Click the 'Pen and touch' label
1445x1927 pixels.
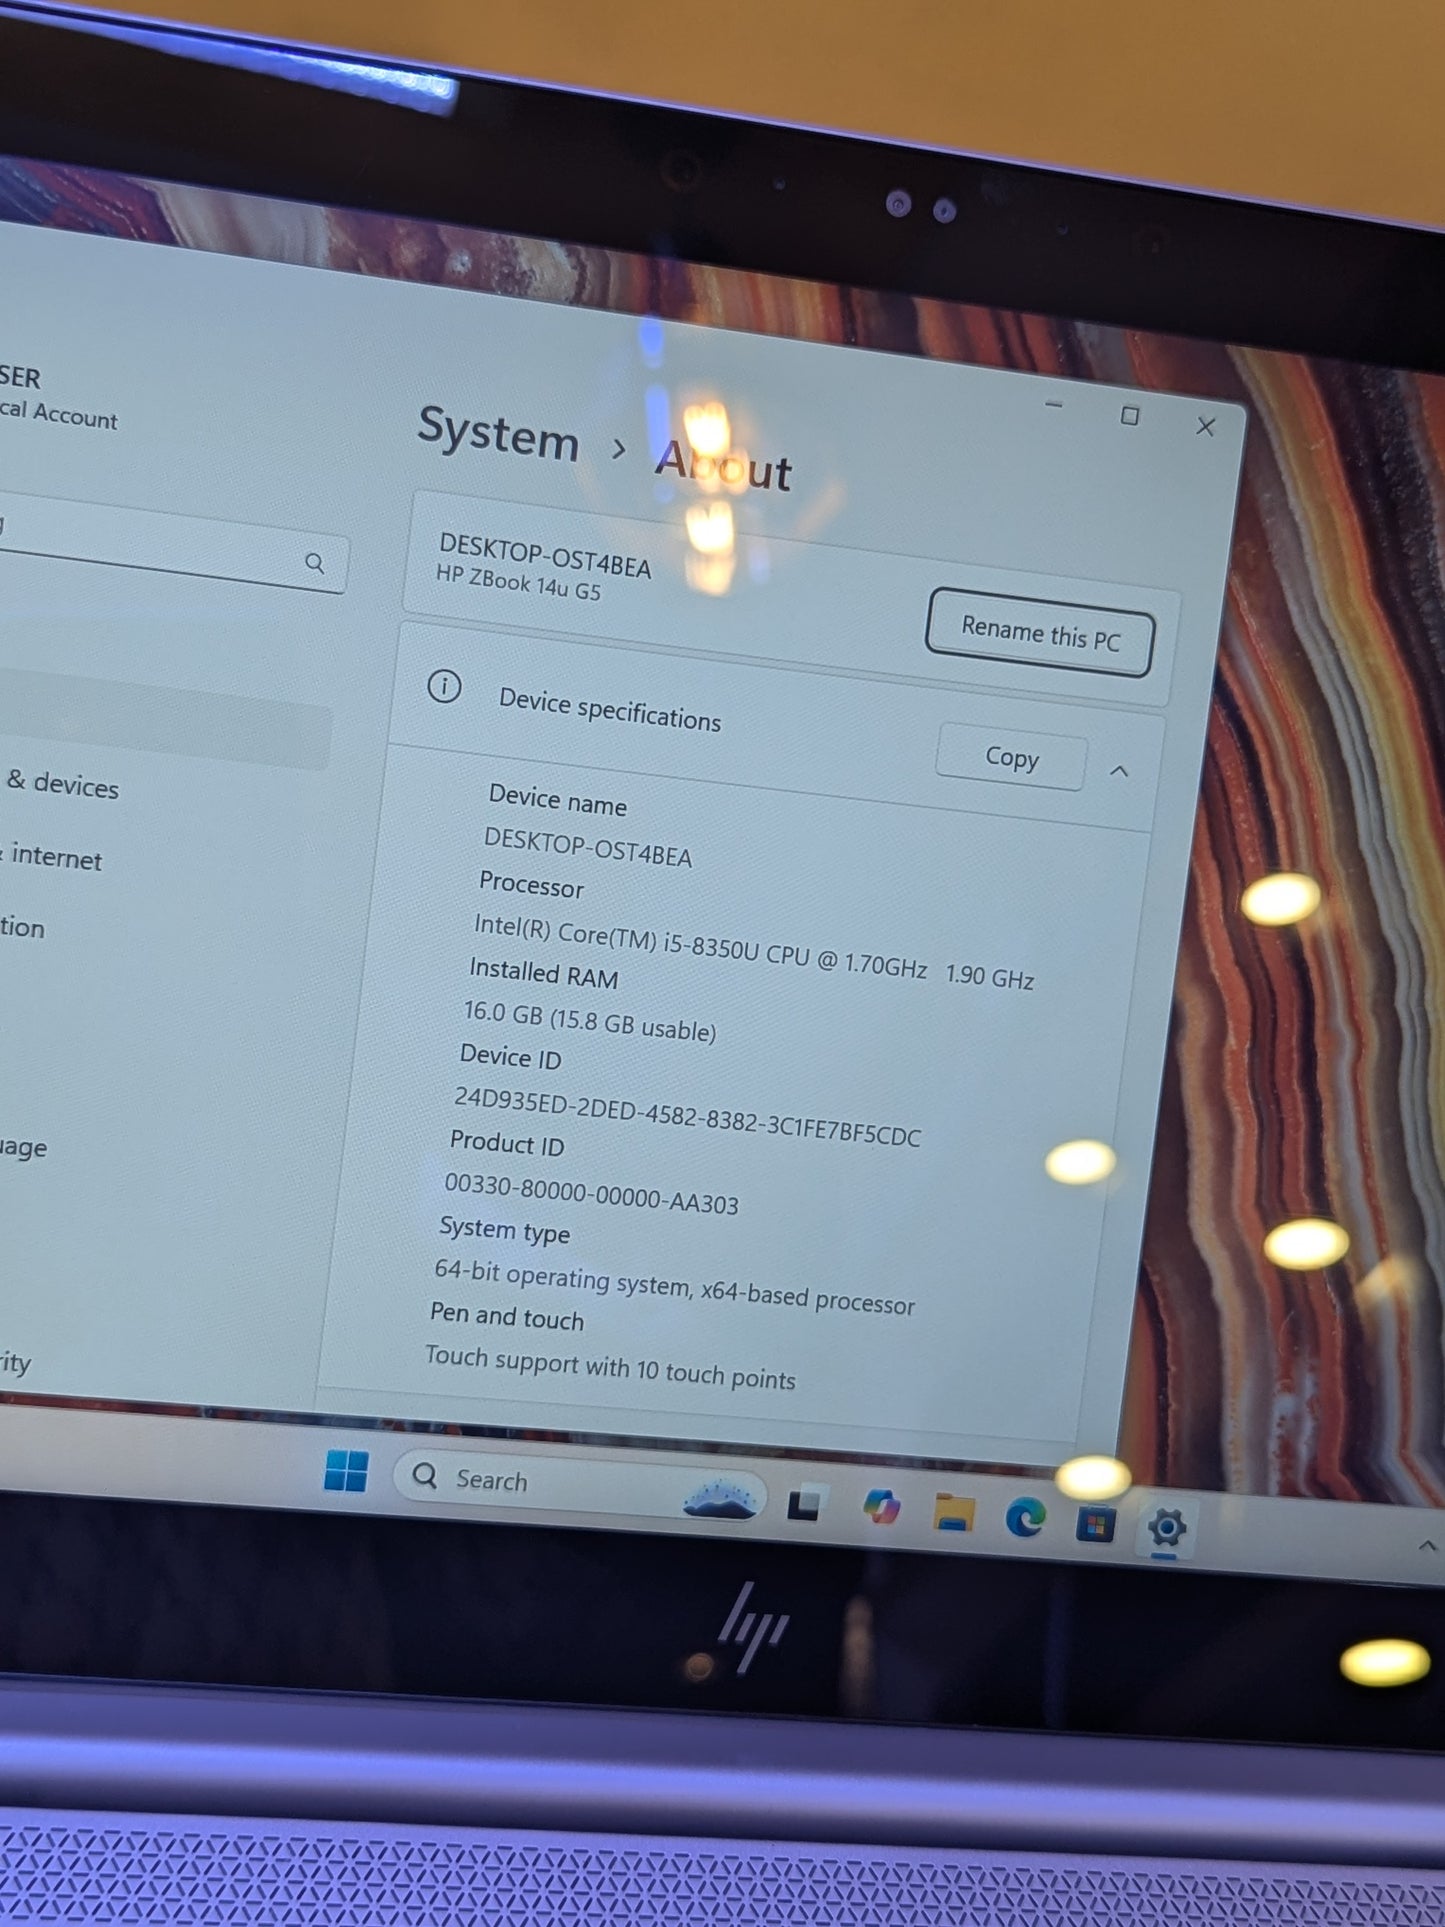tap(507, 1316)
